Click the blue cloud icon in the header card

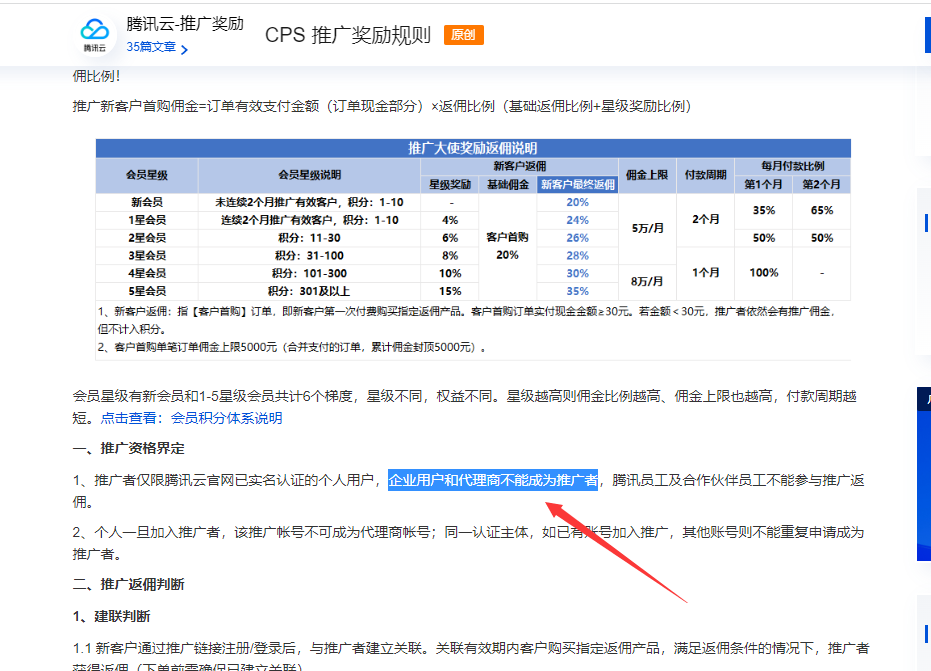tap(95, 25)
